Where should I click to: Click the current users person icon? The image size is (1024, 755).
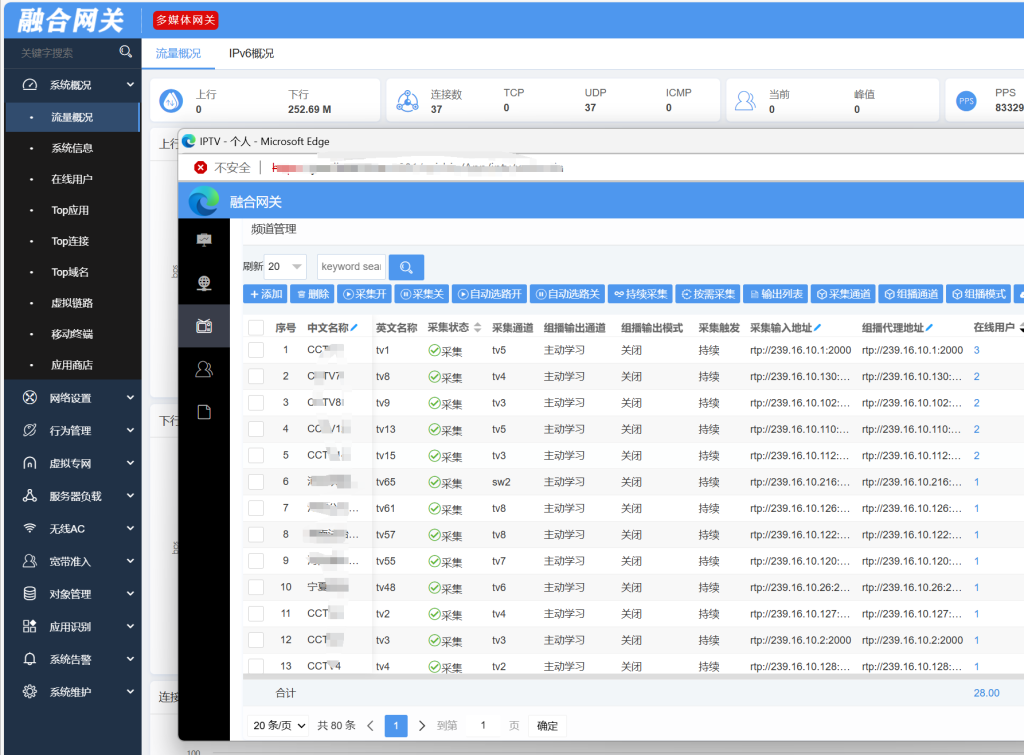745,101
